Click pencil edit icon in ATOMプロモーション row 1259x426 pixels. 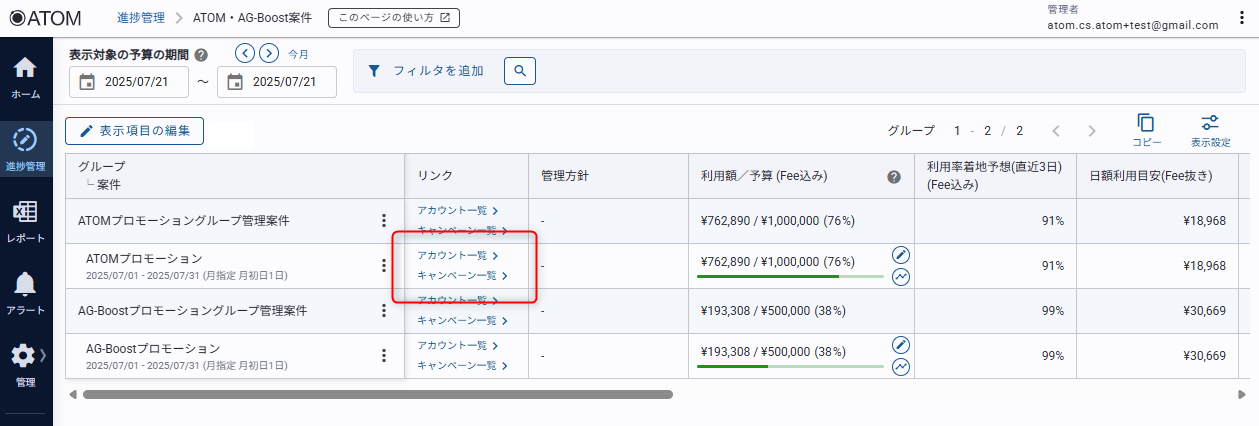(901, 255)
